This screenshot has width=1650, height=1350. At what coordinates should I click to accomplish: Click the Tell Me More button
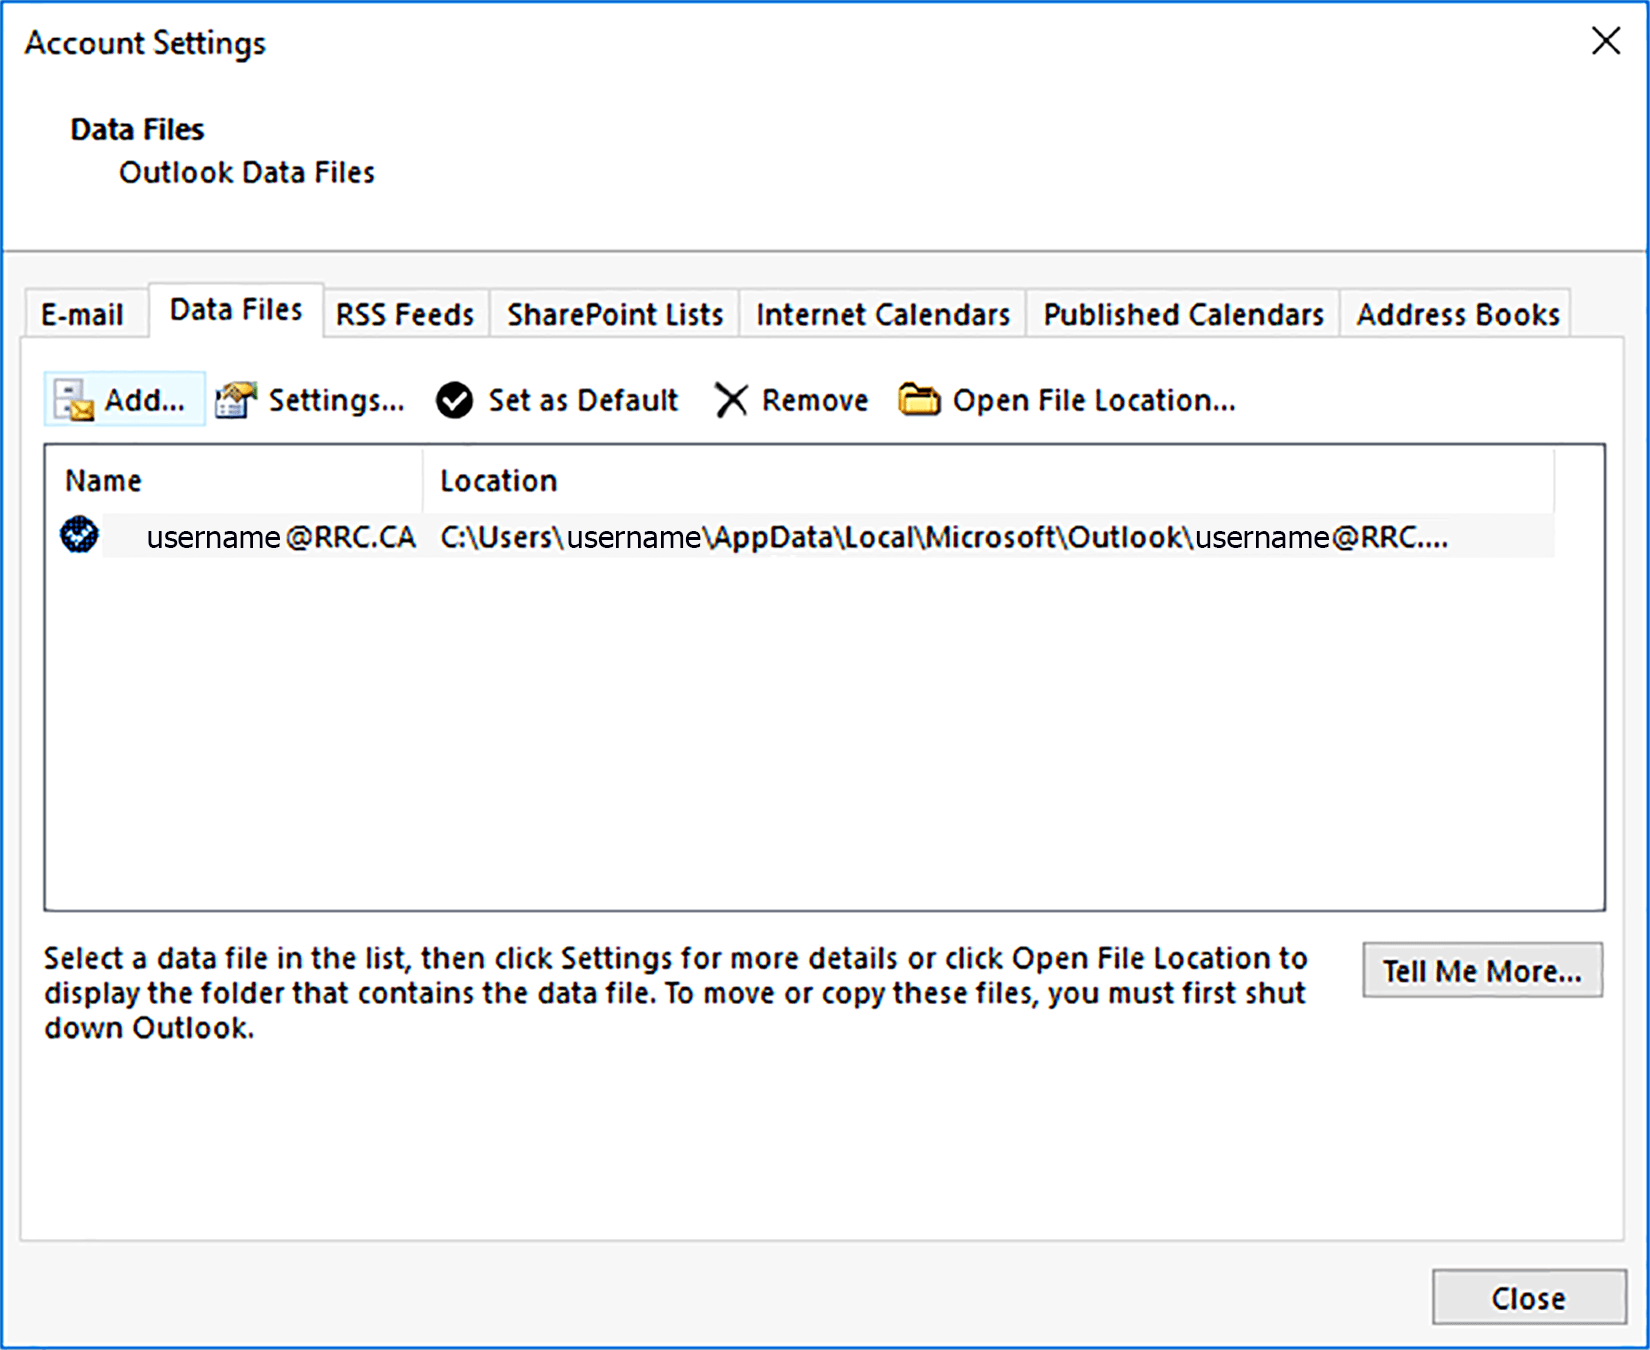[x=1481, y=969]
